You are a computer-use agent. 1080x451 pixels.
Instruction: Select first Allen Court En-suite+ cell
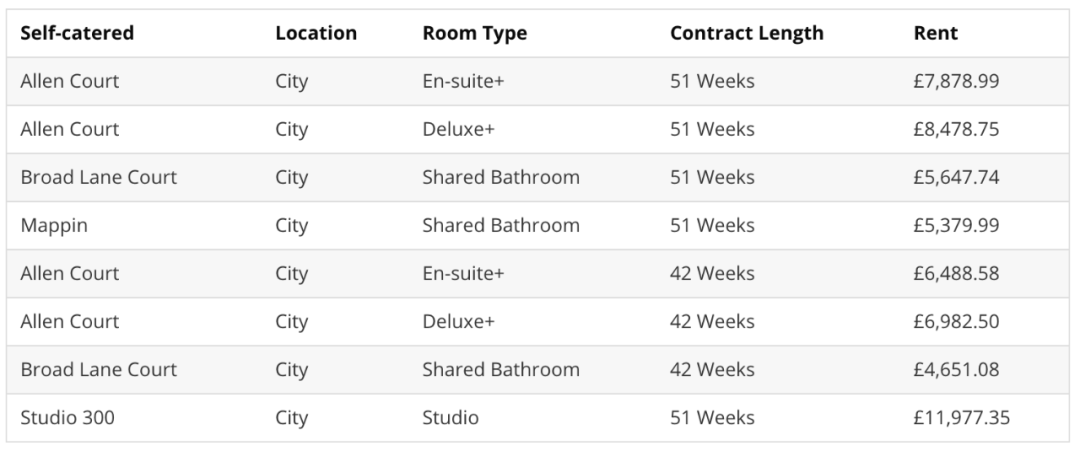point(463,81)
